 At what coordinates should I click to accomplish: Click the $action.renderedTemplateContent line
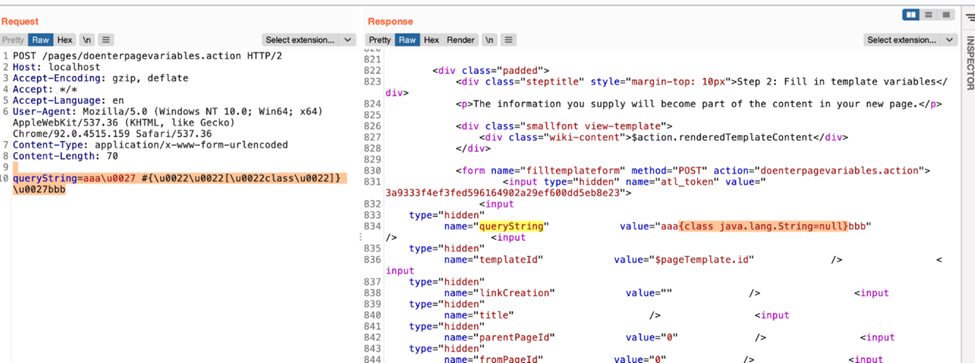pos(663,137)
